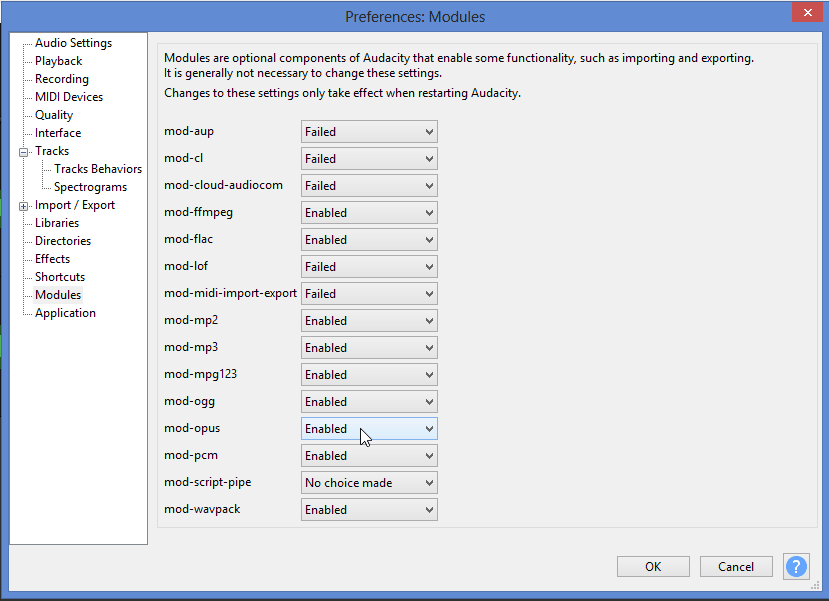Image resolution: width=829 pixels, height=601 pixels.
Task: Select the Interface preferences category
Action: (58, 133)
